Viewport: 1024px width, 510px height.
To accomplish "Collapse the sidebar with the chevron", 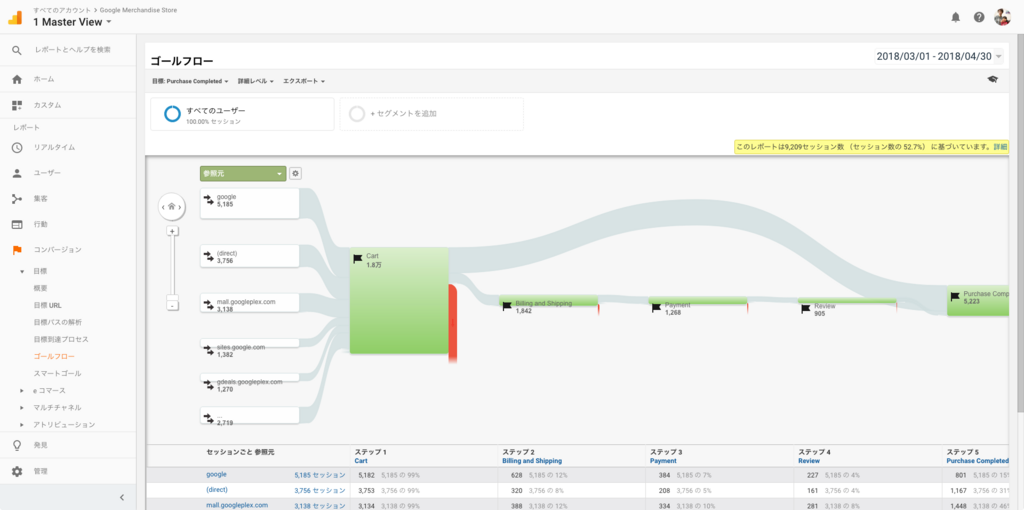I will pyautogui.click(x=121, y=498).
